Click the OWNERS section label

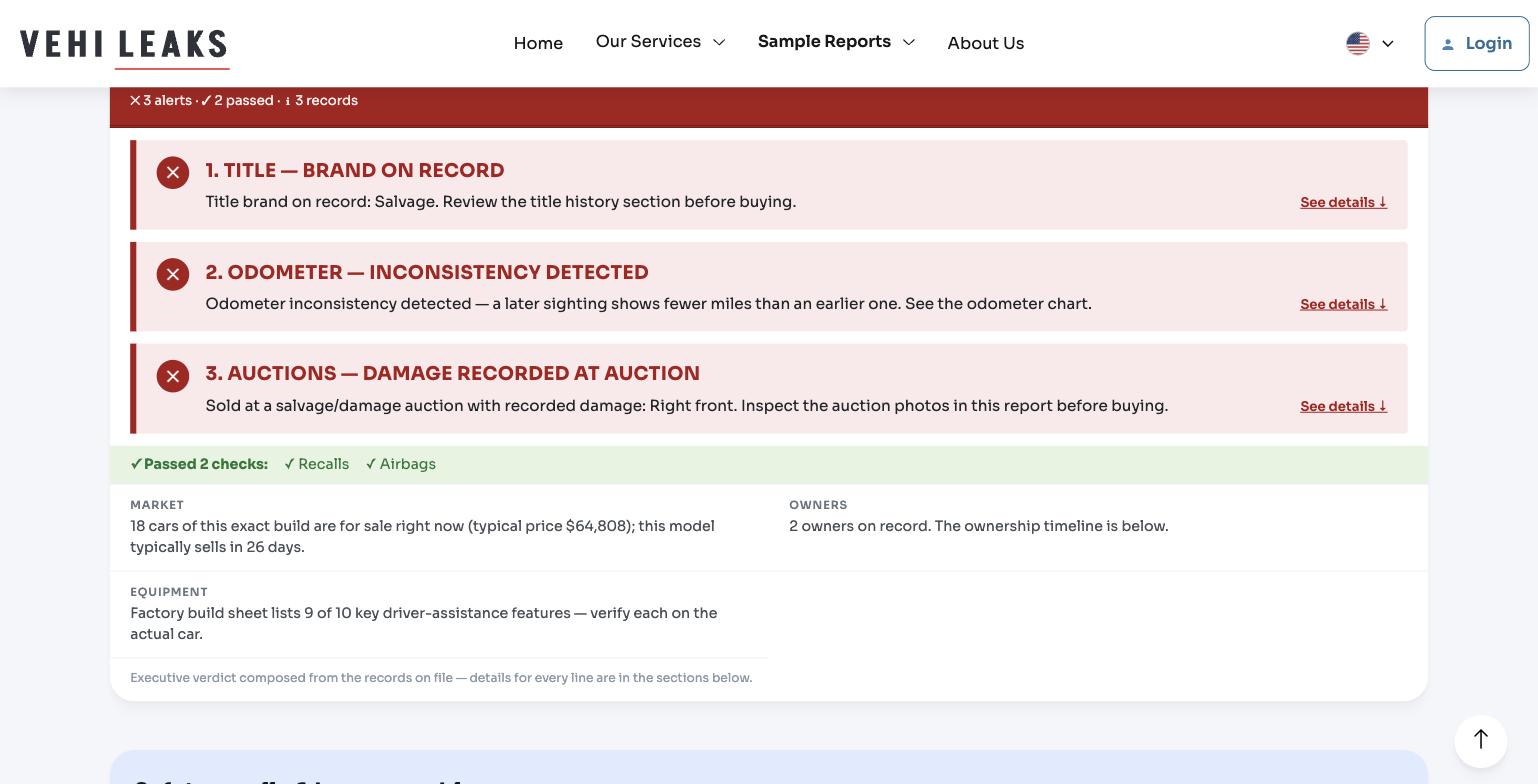tap(818, 505)
